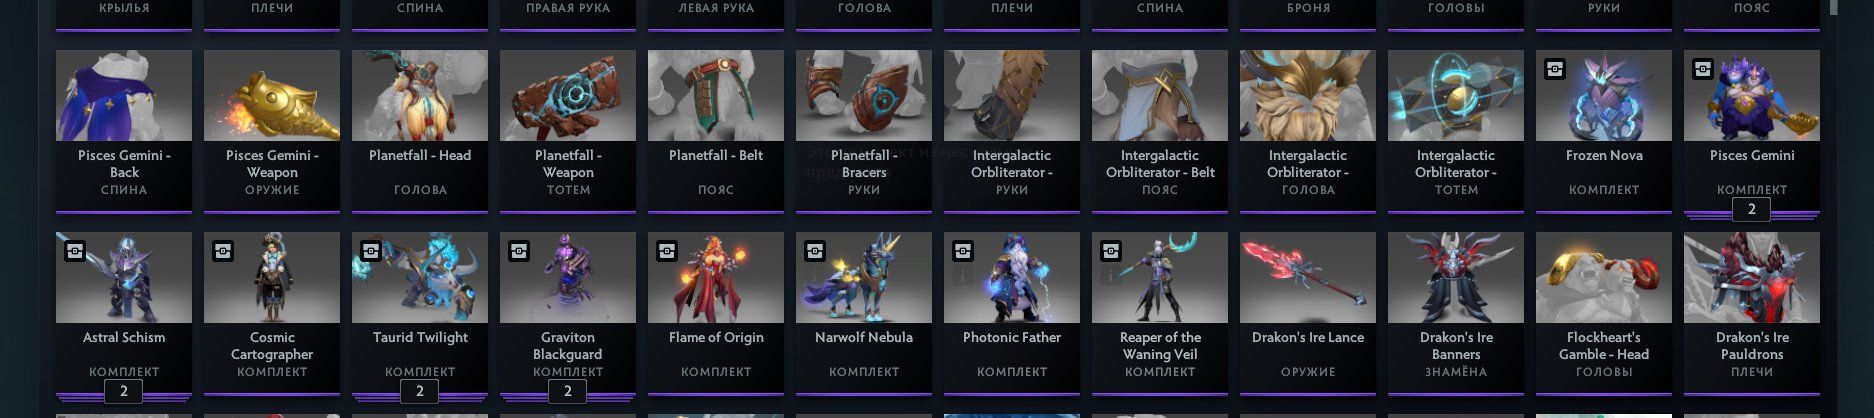Viewport: 1874px width, 418px height.
Task: Select the Frozen Nova bundle icon
Action: click(x=1554, y=69)
